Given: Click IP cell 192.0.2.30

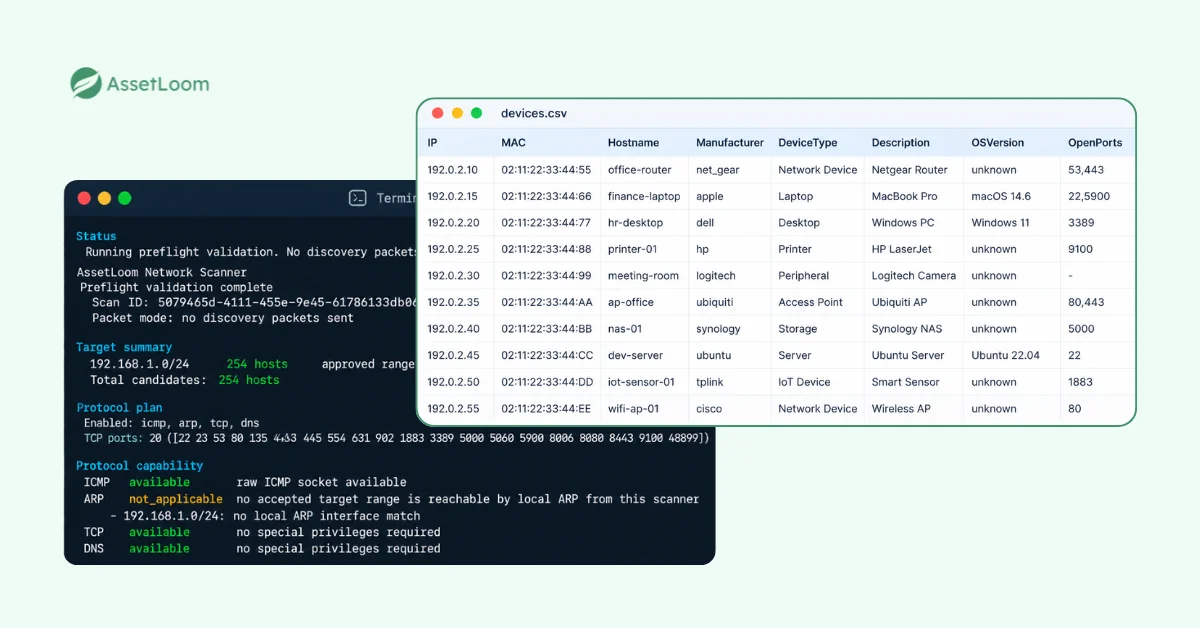Looking at the screenshot, I should point(453,276).
